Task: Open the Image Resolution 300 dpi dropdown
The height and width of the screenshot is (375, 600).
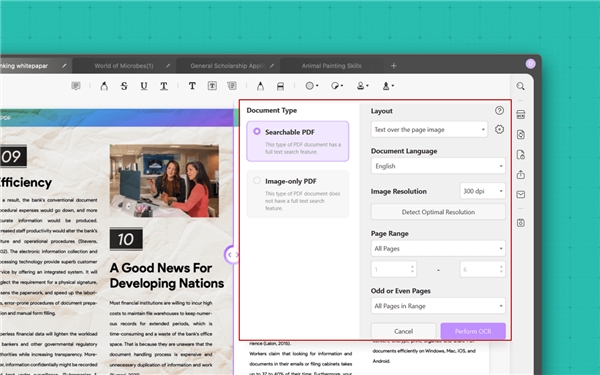Action: (x=482, y=191)
